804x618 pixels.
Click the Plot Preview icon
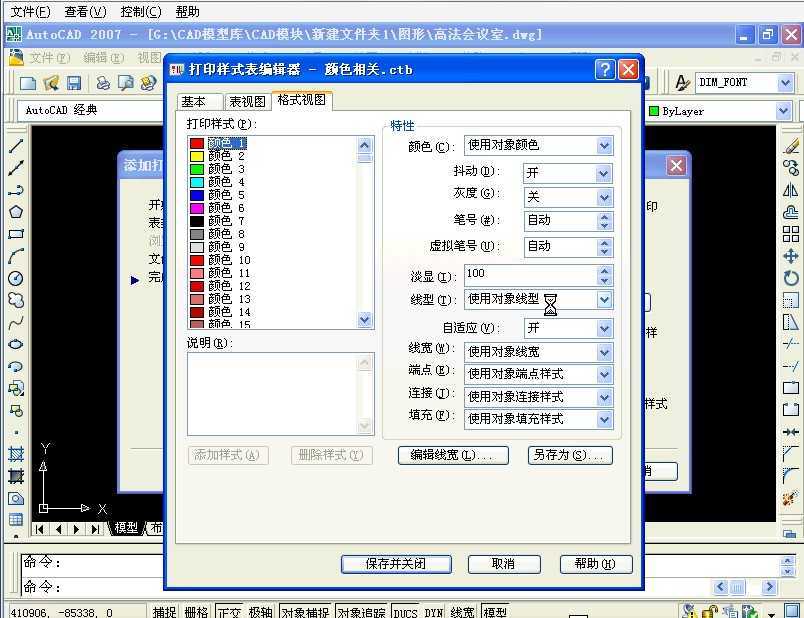(x=126, y=83)
